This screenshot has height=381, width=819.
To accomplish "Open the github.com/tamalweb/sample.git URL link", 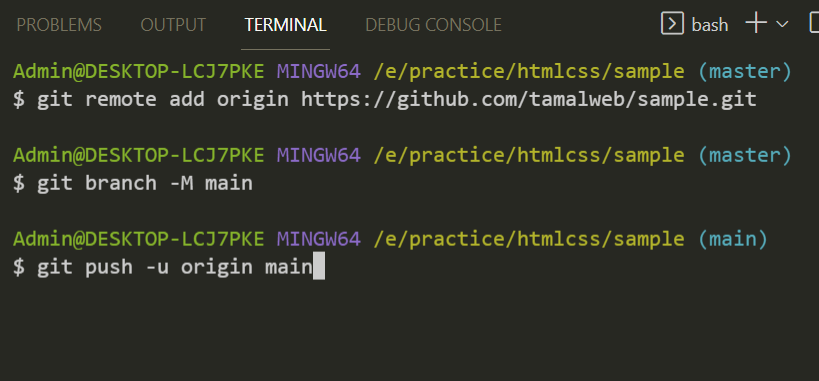I will [529, 99].
